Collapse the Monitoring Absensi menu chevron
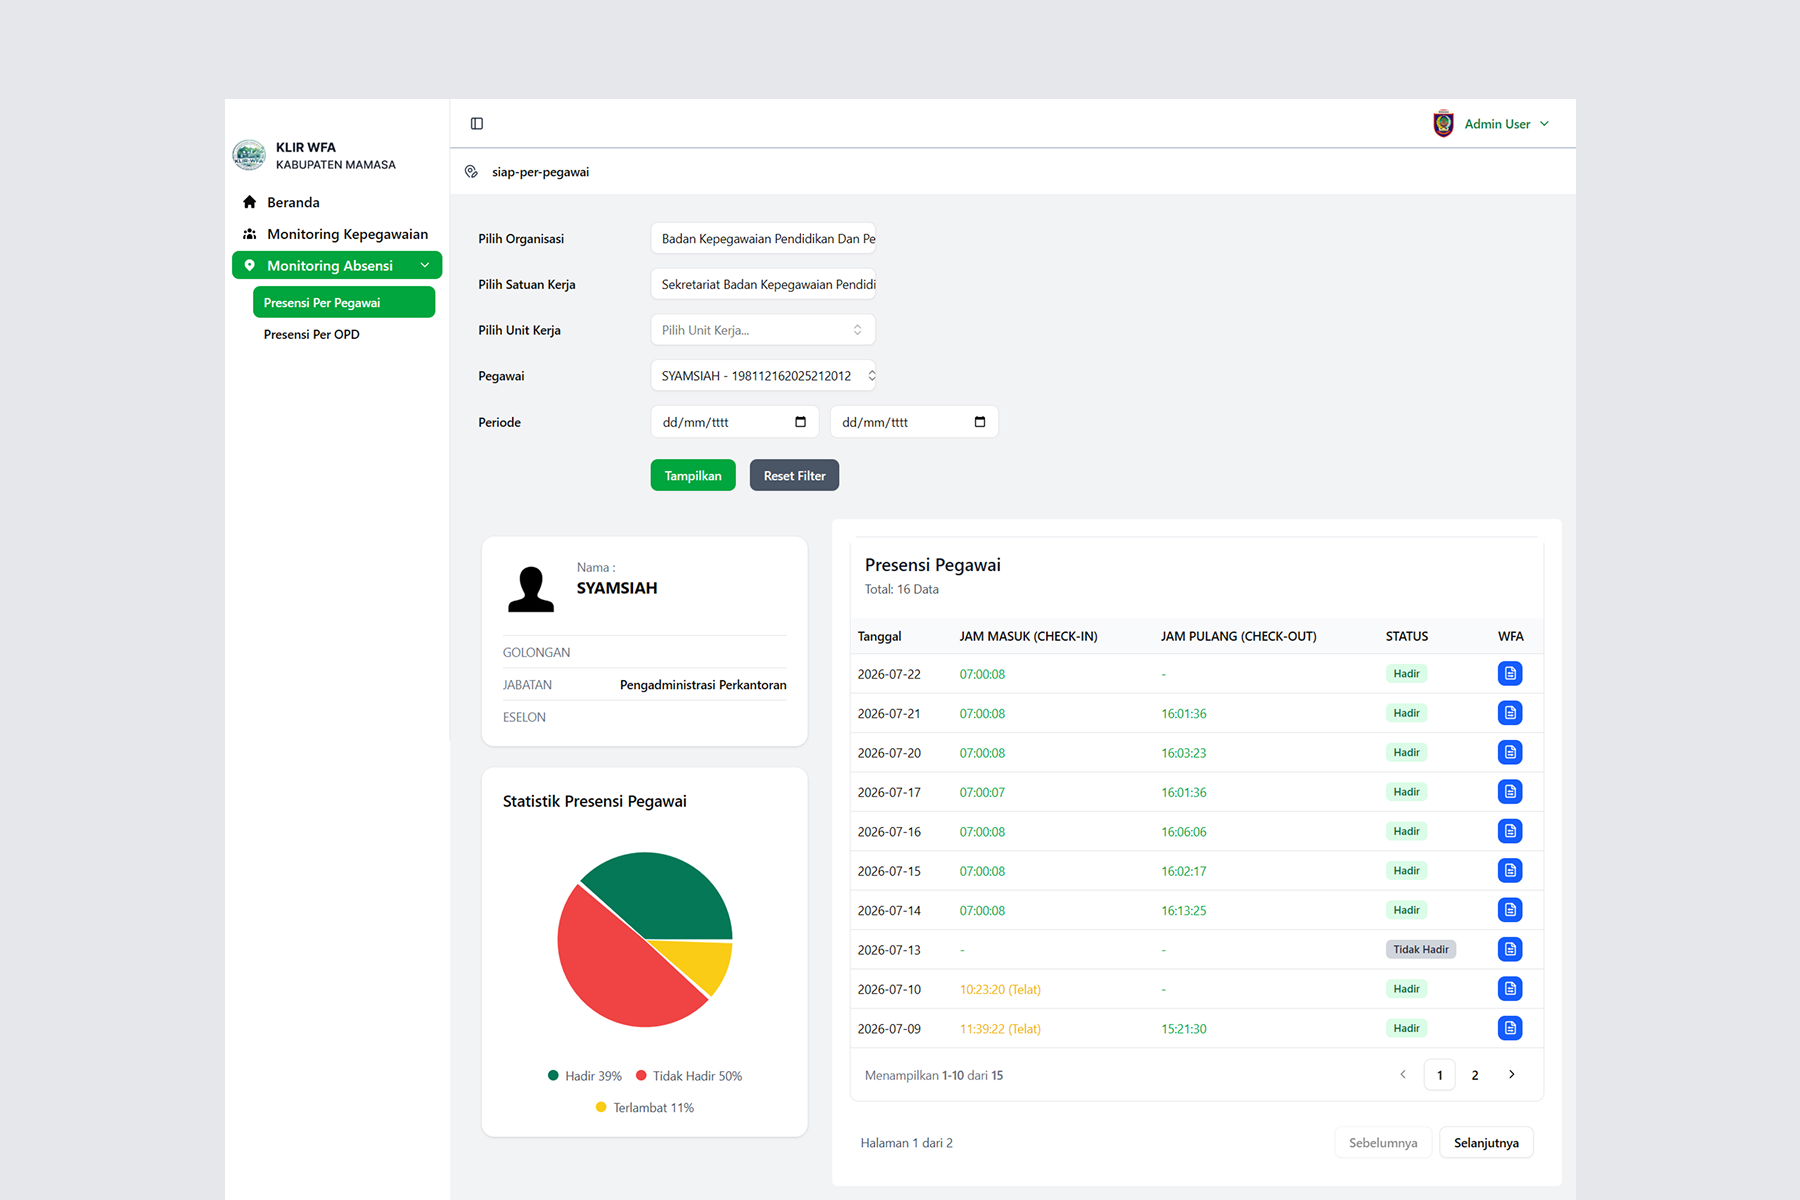The height and width of the screenshot is (1200, 1800). tap(425, 266)
